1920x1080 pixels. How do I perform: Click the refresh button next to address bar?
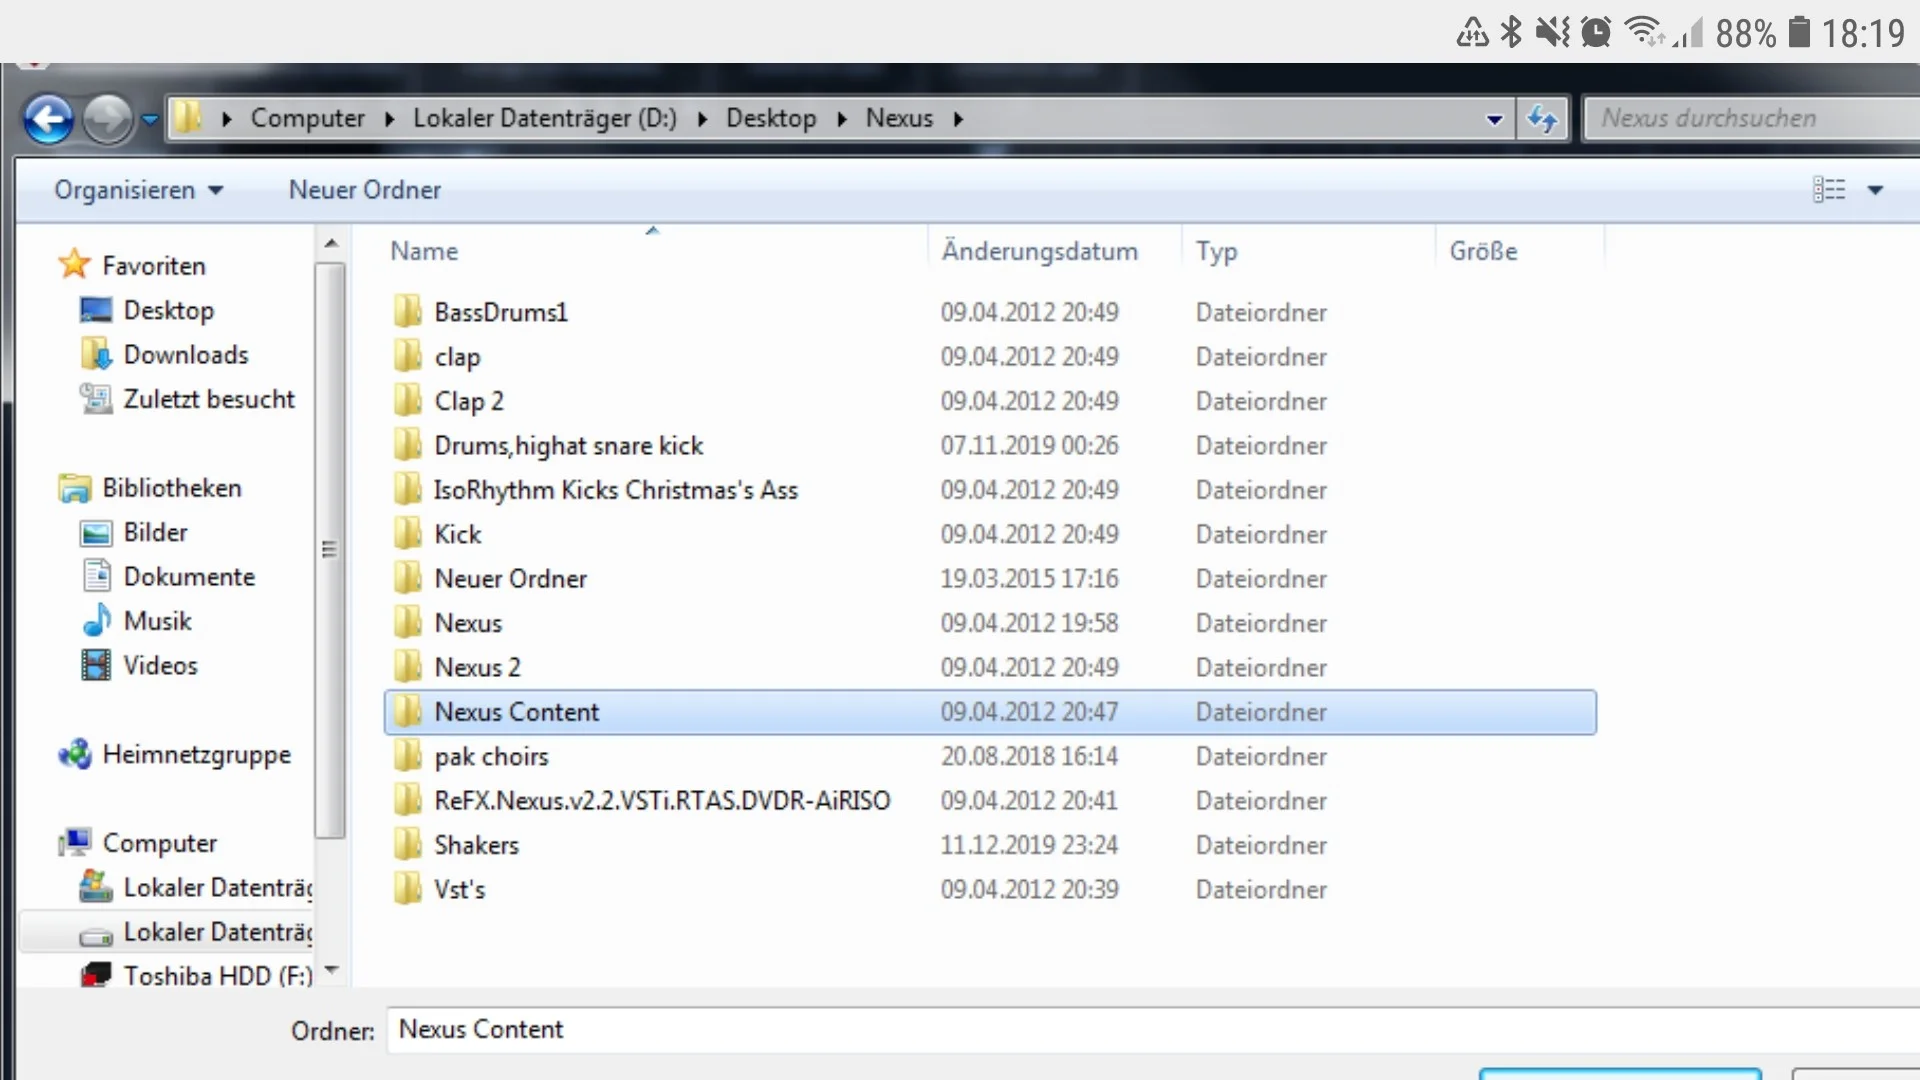point(1542,119)
